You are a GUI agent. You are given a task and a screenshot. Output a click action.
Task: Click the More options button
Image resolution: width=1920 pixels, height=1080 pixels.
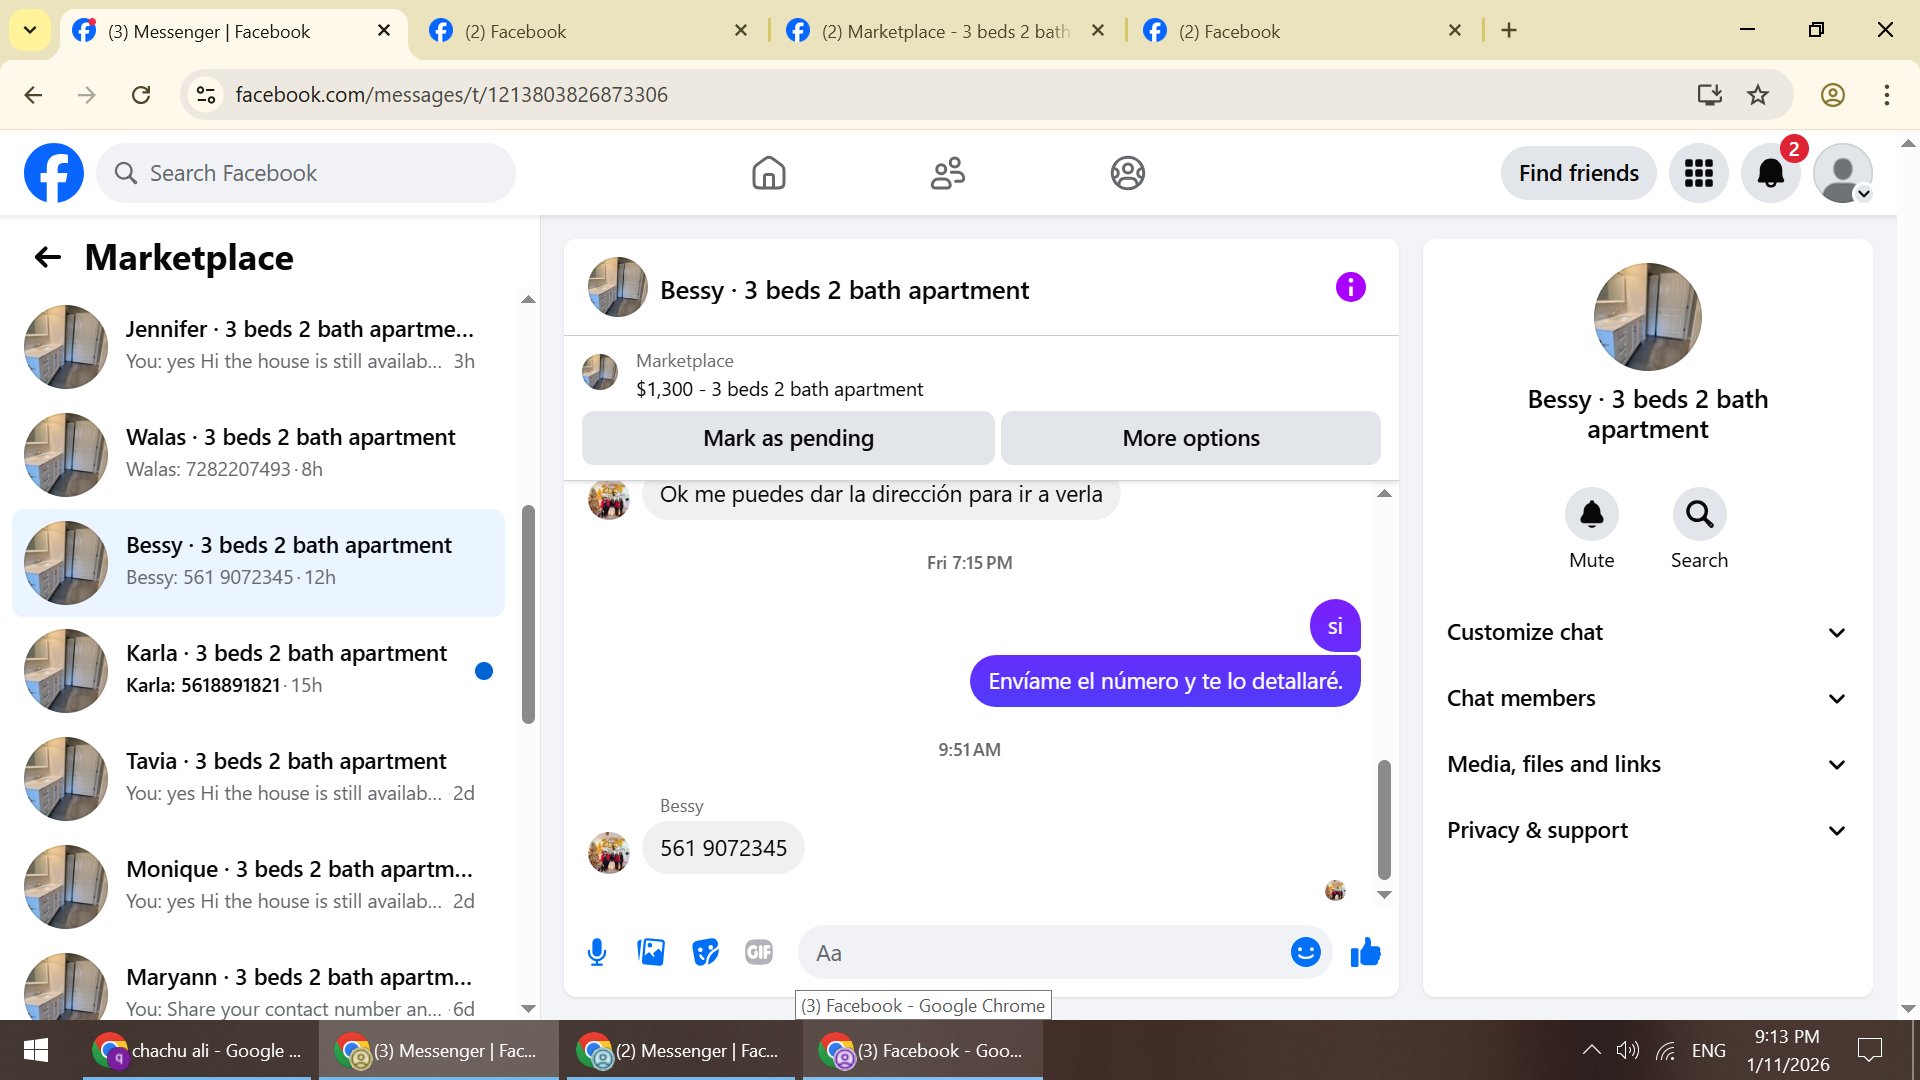[x=1191, y=438]
